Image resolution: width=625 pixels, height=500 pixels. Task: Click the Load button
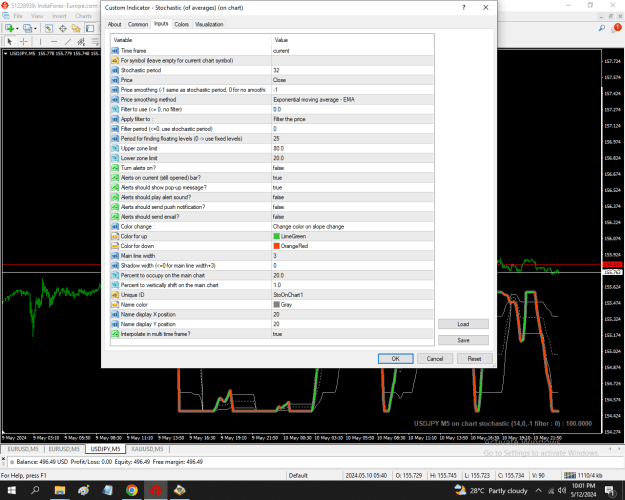(463, 324)
